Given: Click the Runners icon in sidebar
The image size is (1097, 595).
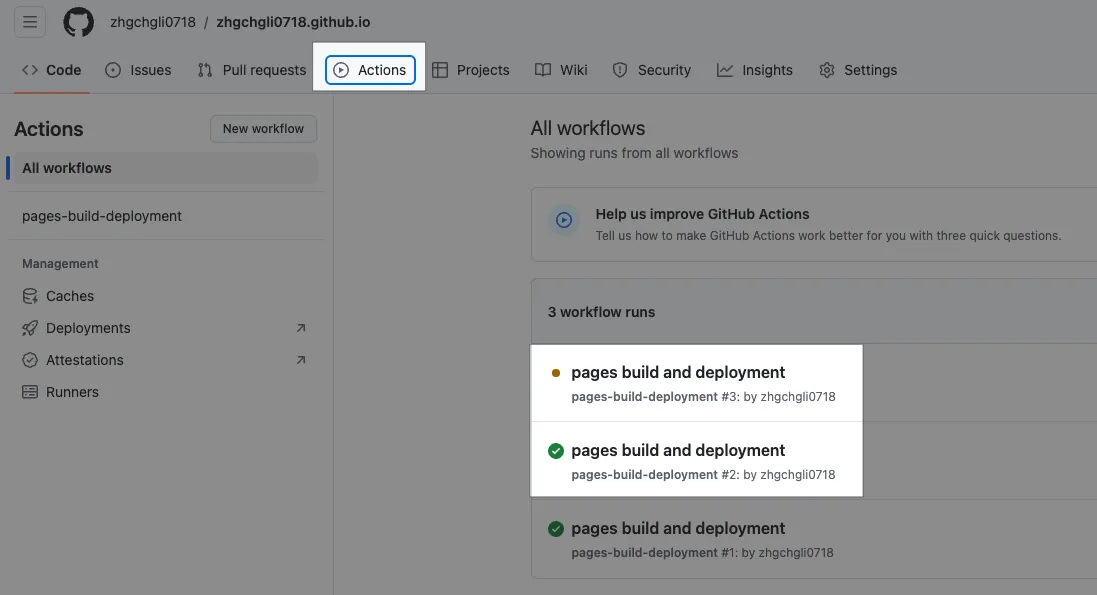Looking at the screenshot, I should (x=30, y=392).
